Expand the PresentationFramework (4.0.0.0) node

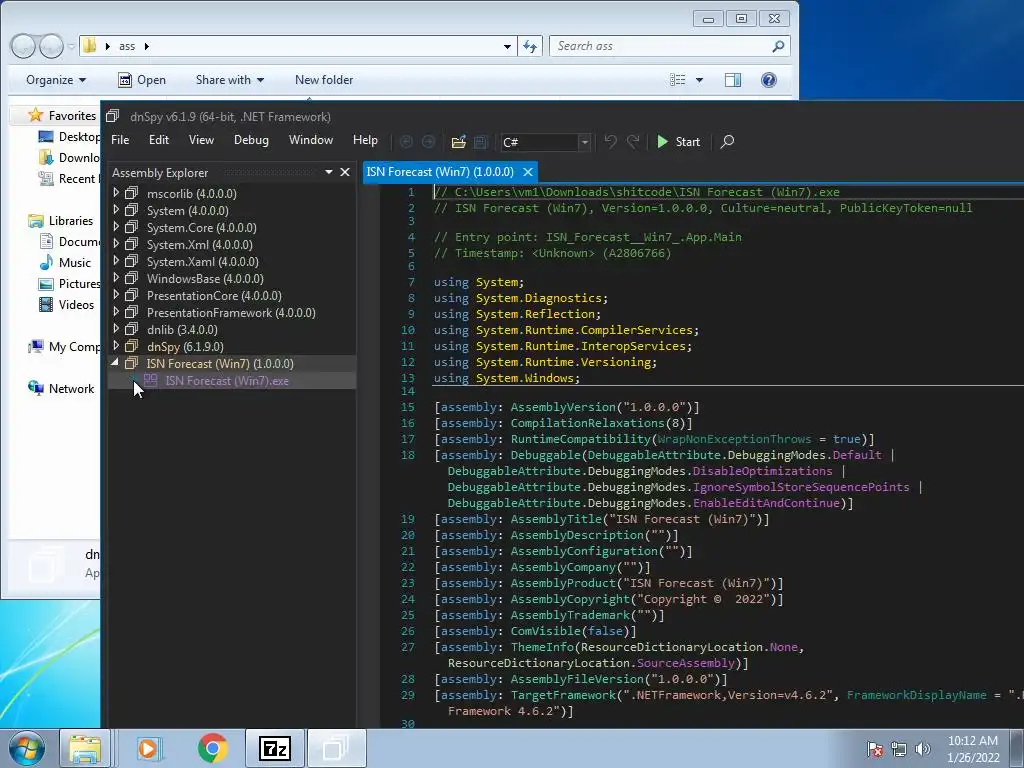pos(116,312)
